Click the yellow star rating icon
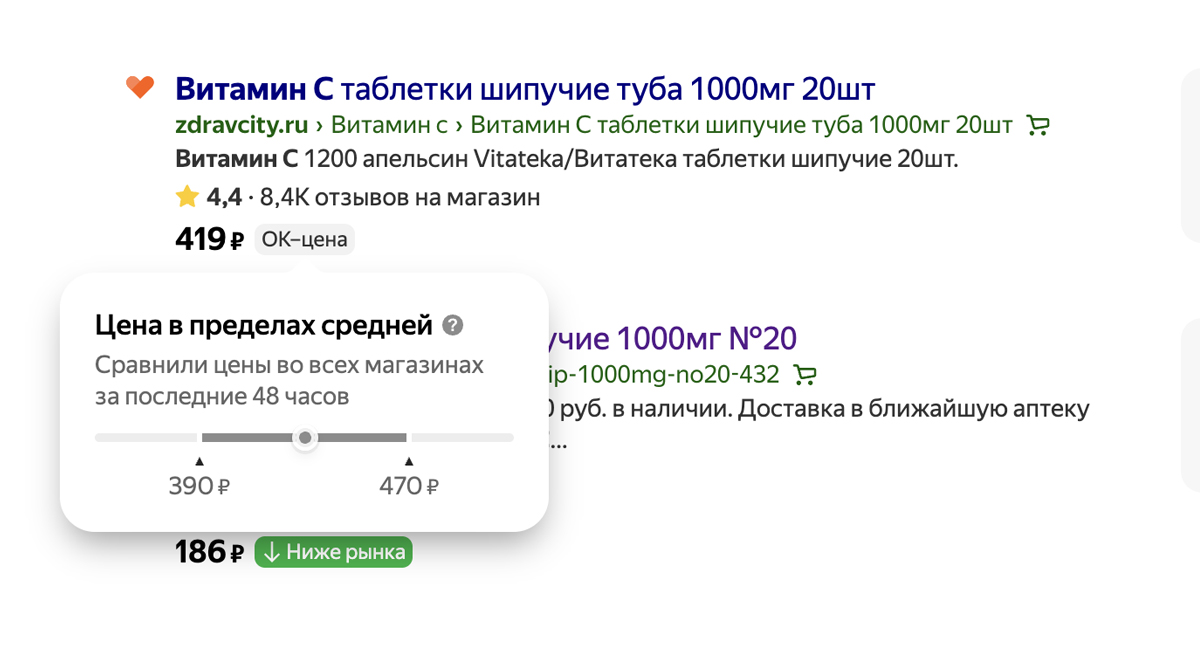1200x650 pixels. click(187, 197)
